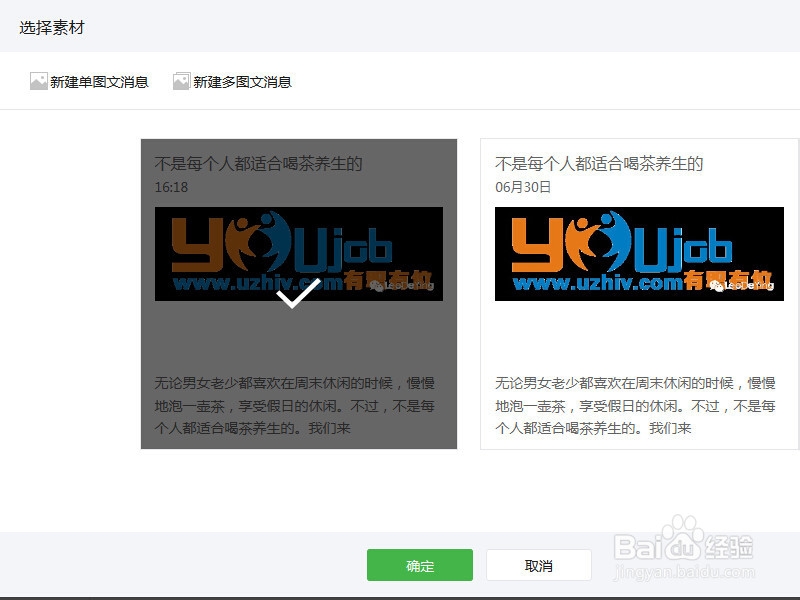Open the multi image-text message creator
This screenshot has height=600, width=800.
(240, 82)
